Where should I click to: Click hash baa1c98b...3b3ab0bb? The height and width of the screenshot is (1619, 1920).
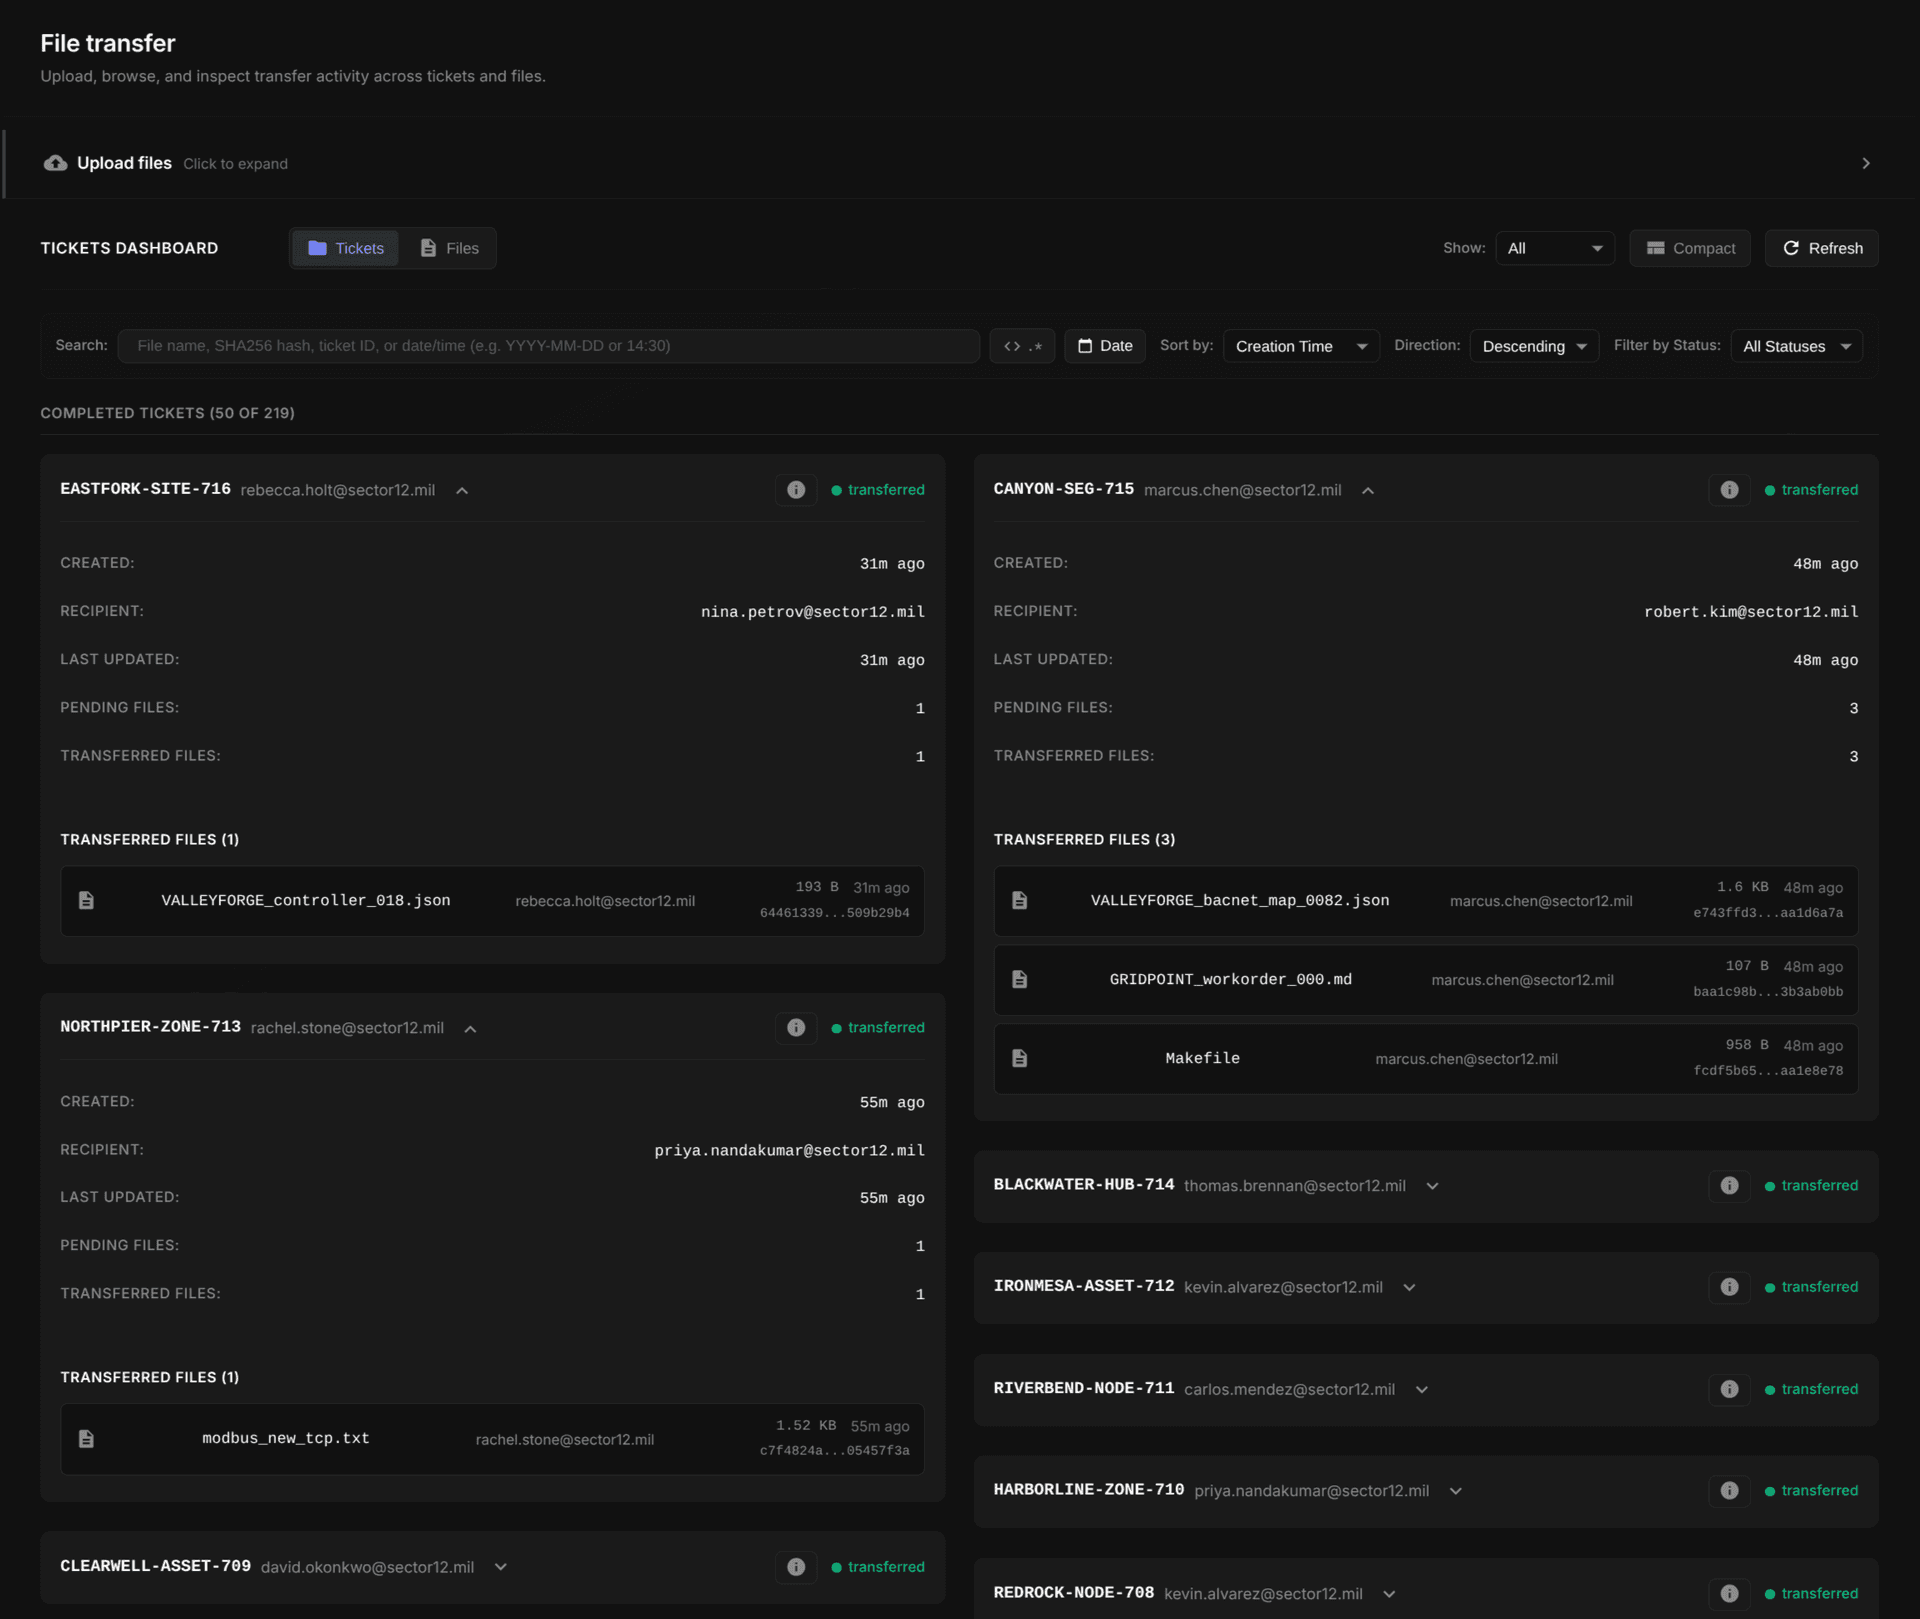coord(1768,993)
